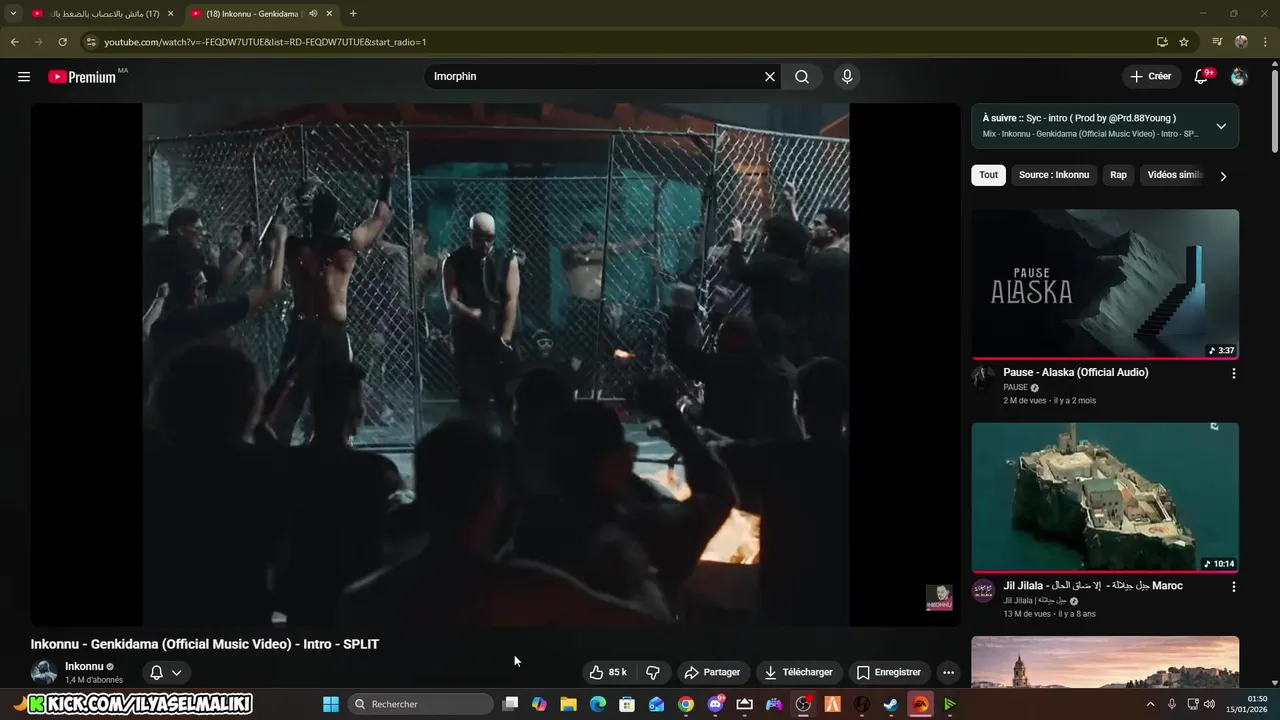Open more actions ellipsis under video

[x=948, y=672]
